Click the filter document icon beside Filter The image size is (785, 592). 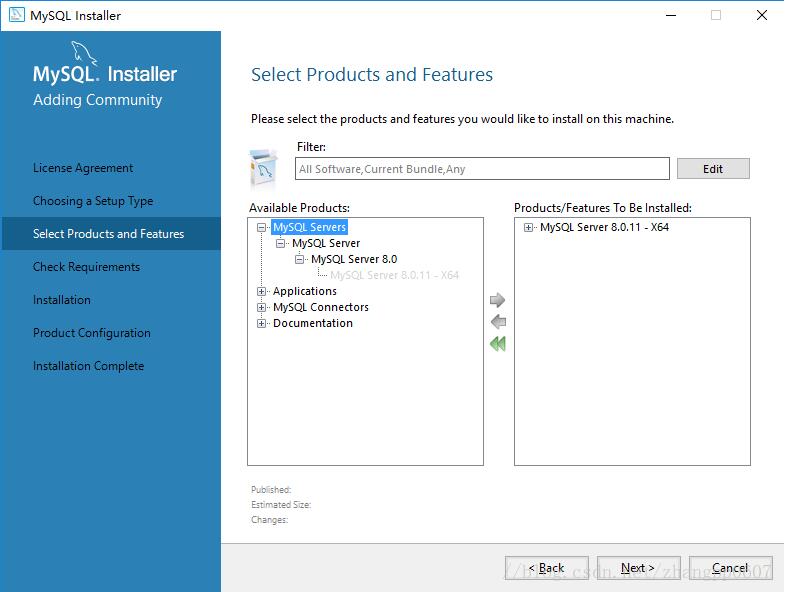click(x=264, y=168)
